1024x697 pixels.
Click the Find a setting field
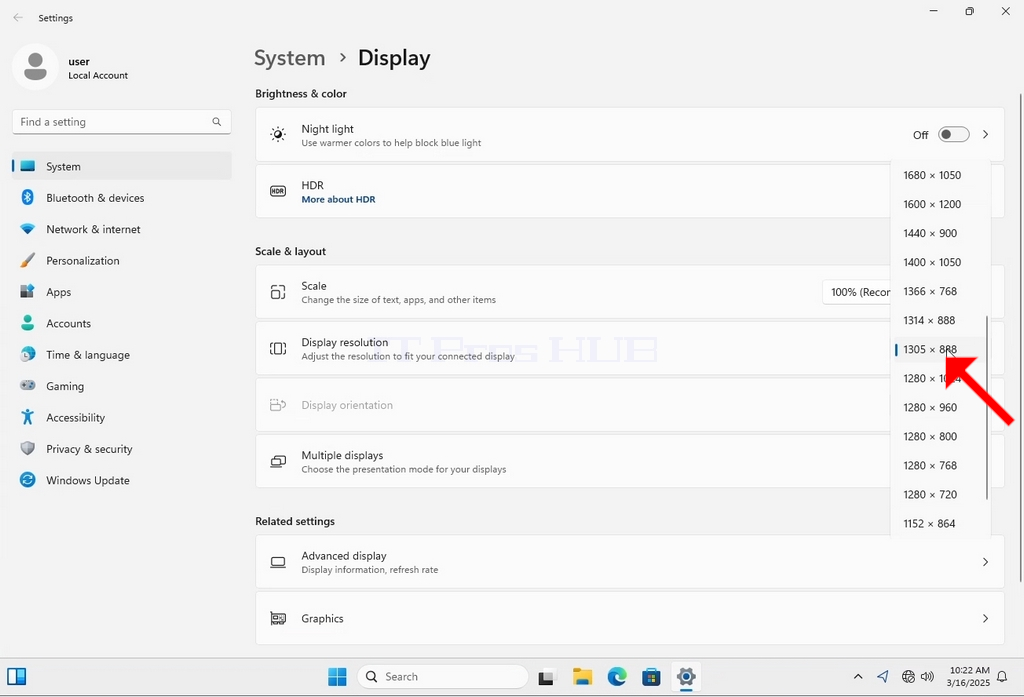coord(121,122)
